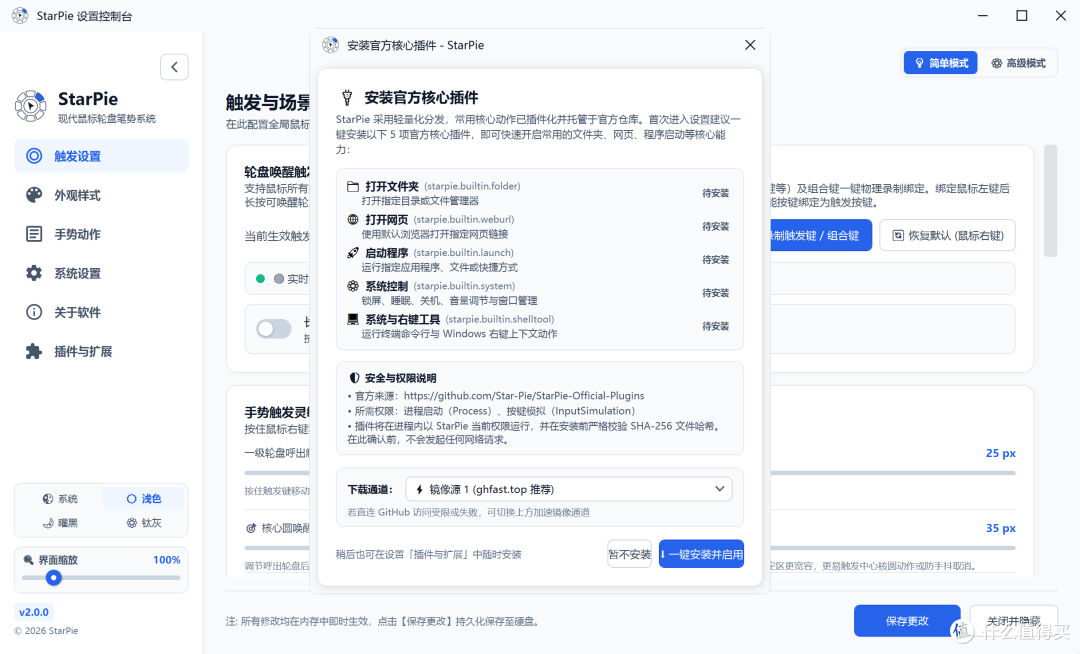Click the v2.0.0 version badge

coord(34,612)
